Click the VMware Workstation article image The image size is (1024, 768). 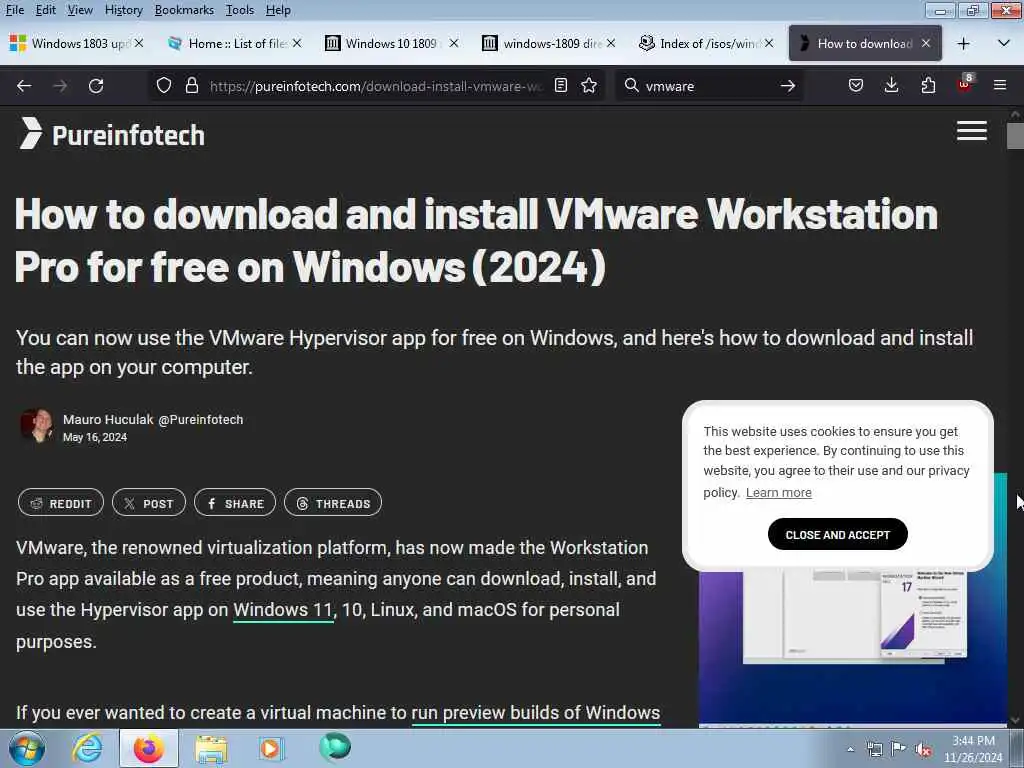[853, 647]
